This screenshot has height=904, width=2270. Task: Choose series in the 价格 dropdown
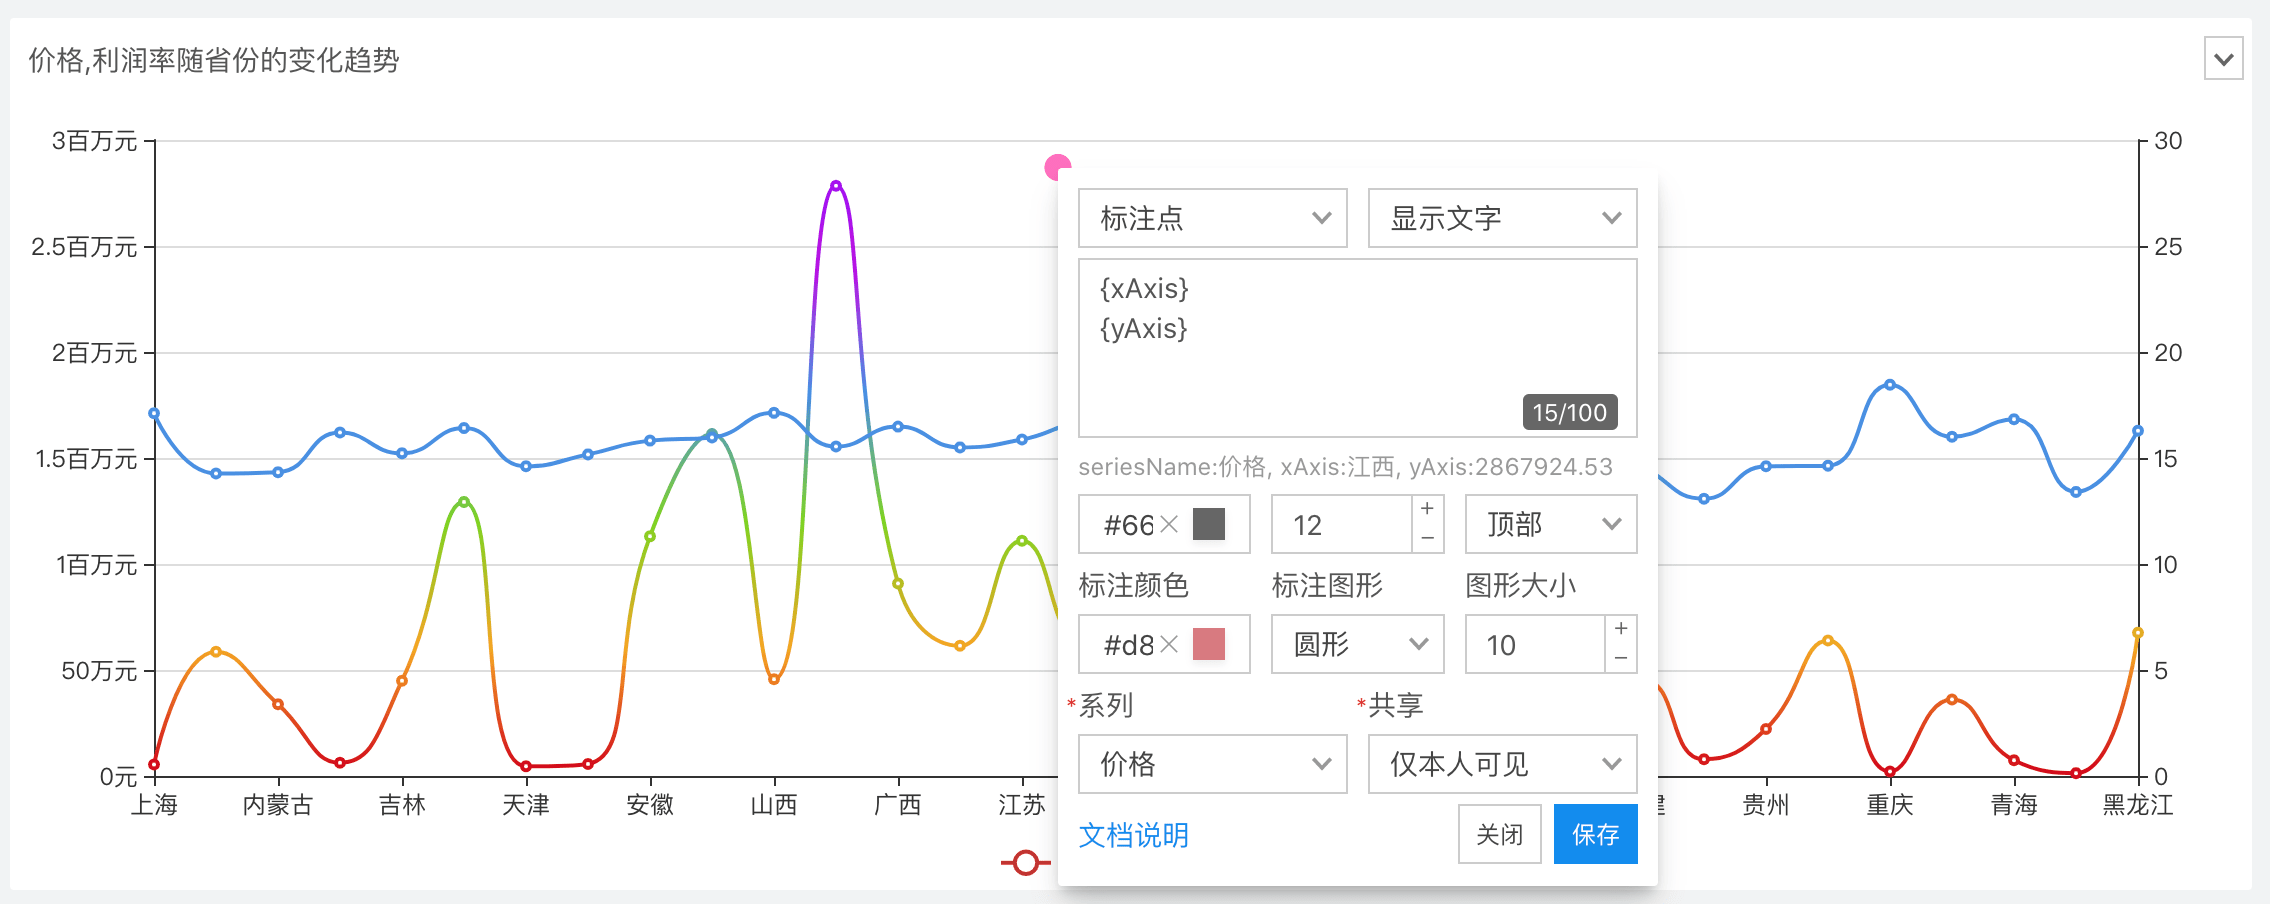click(x=1212, y=764)
